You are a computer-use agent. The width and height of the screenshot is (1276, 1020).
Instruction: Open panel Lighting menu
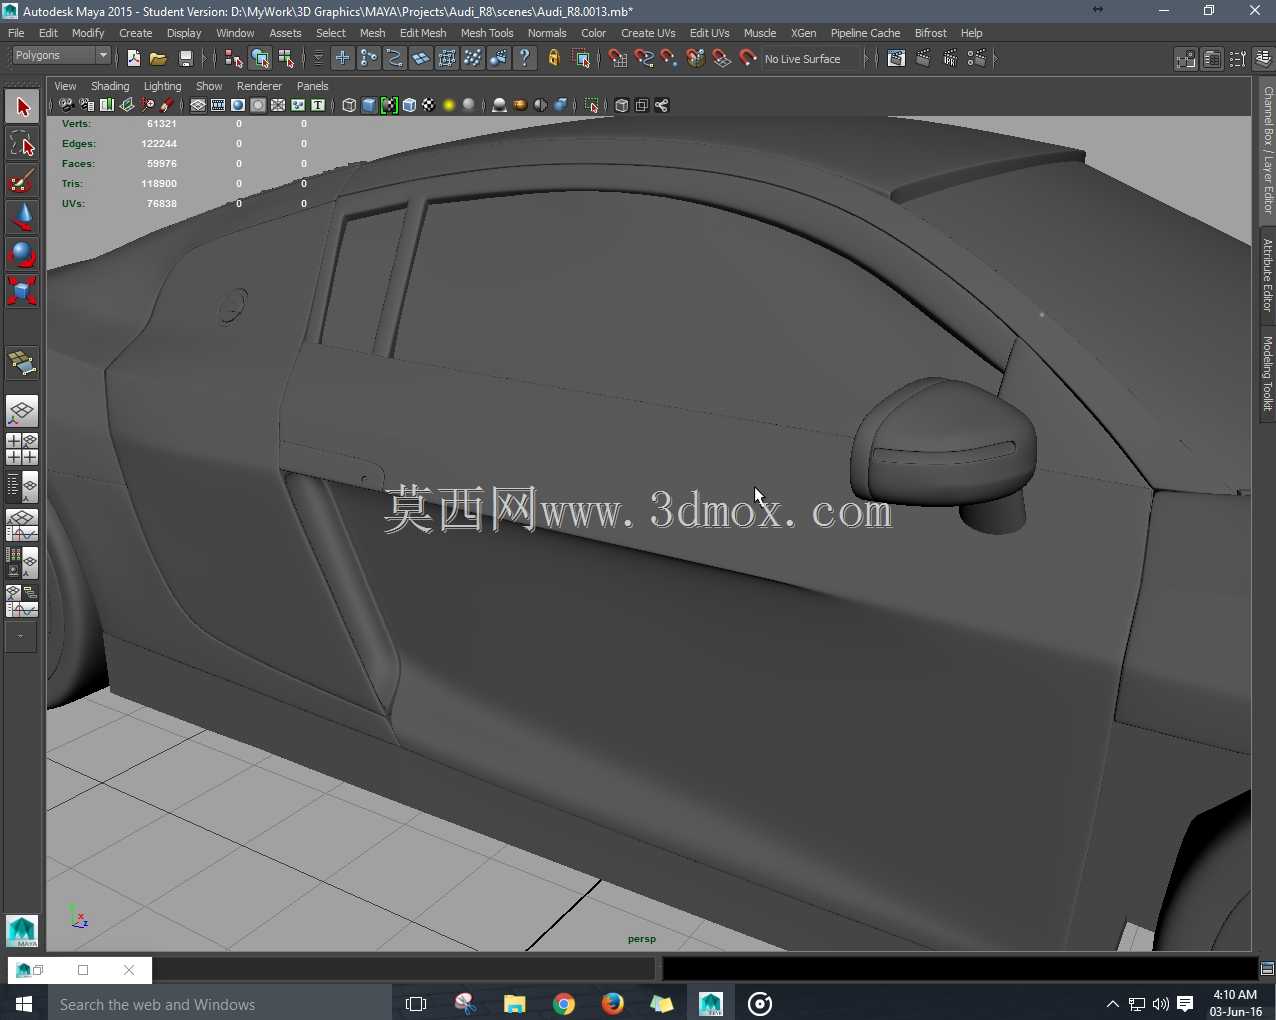(x=162, y=86)
